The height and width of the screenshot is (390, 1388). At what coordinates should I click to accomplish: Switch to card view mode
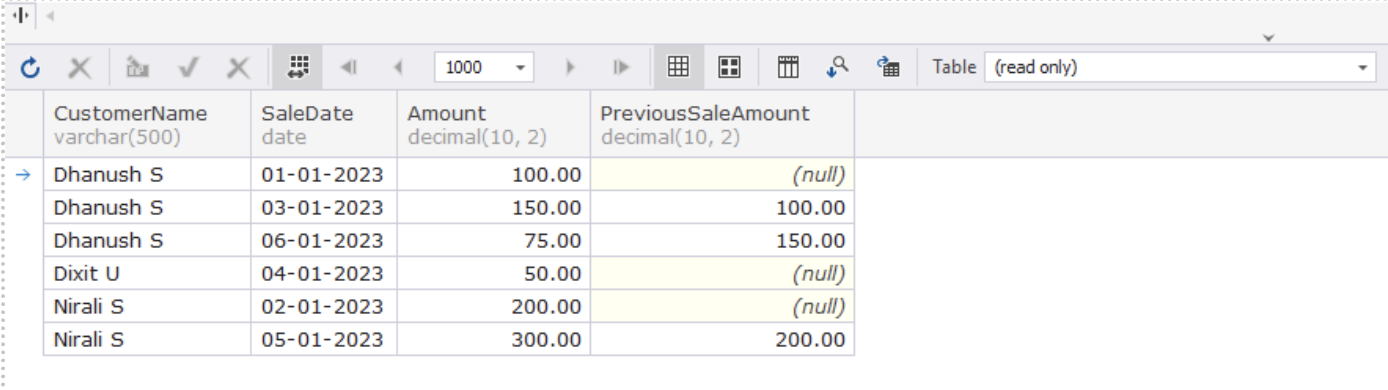730,67
